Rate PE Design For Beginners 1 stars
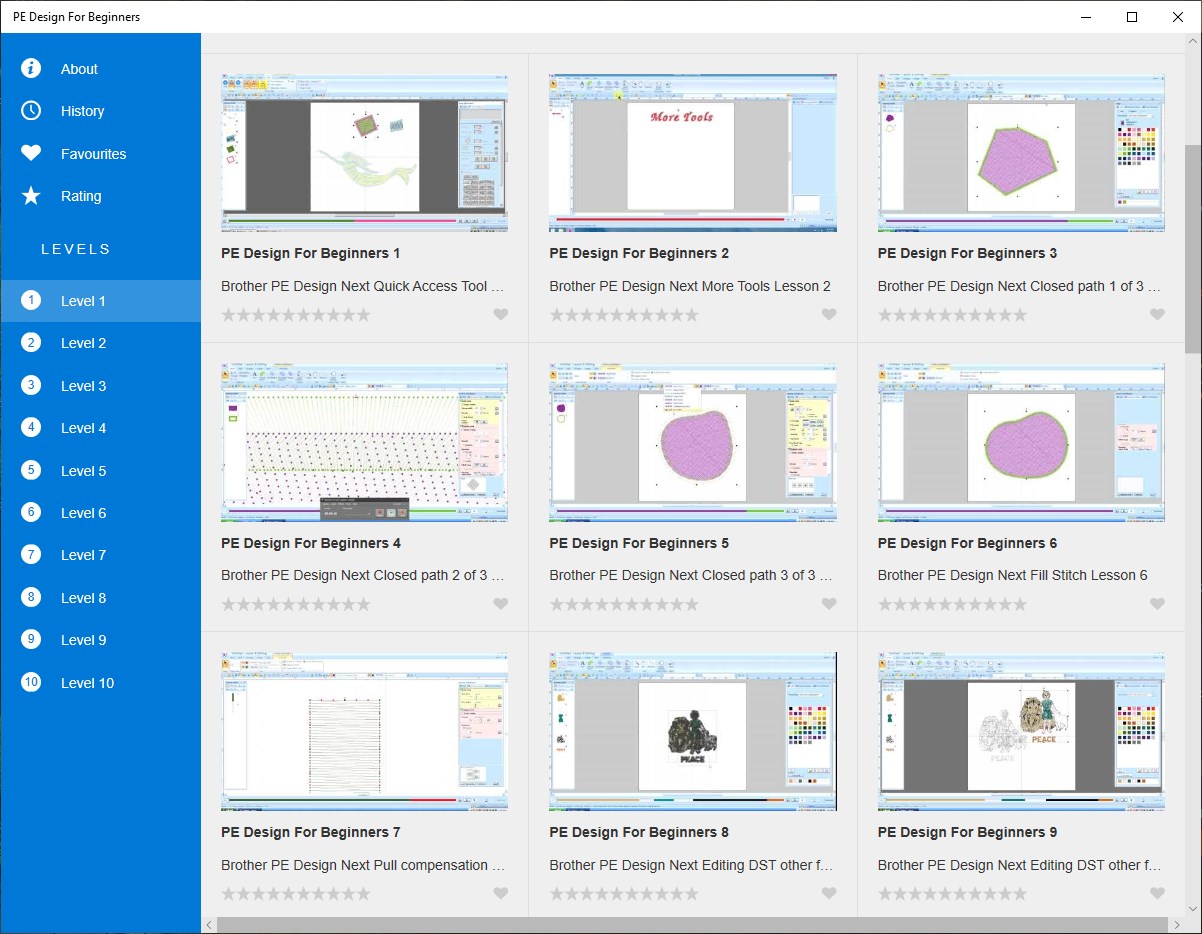The width and height of the screenshot is (1202, 934). click(x=296, y=315)
